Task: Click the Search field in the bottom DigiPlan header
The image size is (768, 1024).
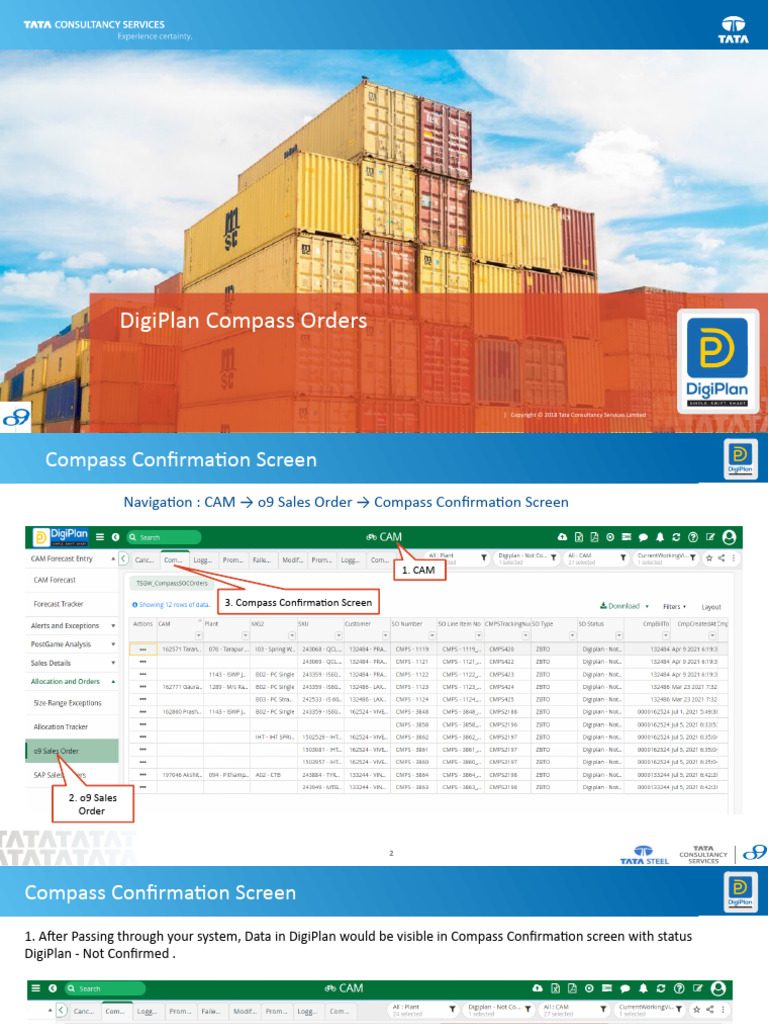Action: 104,989
